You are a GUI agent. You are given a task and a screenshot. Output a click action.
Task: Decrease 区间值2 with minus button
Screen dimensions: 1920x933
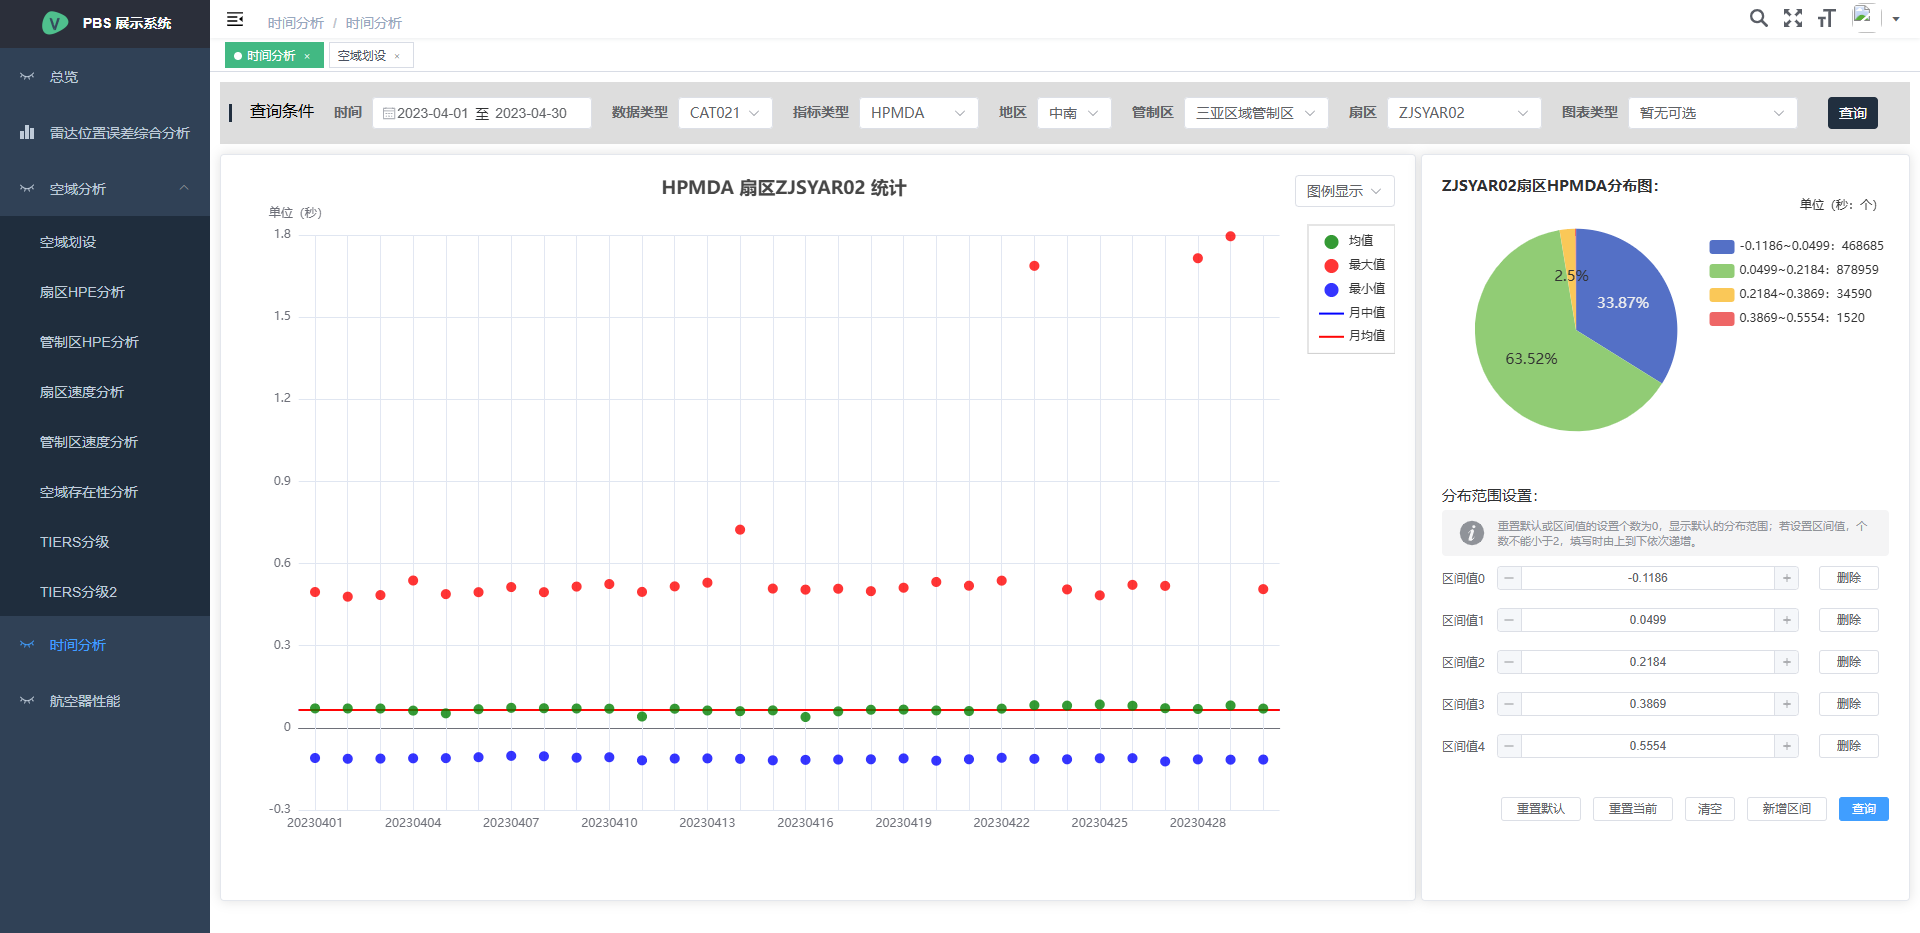click(x=1509, y=662)
